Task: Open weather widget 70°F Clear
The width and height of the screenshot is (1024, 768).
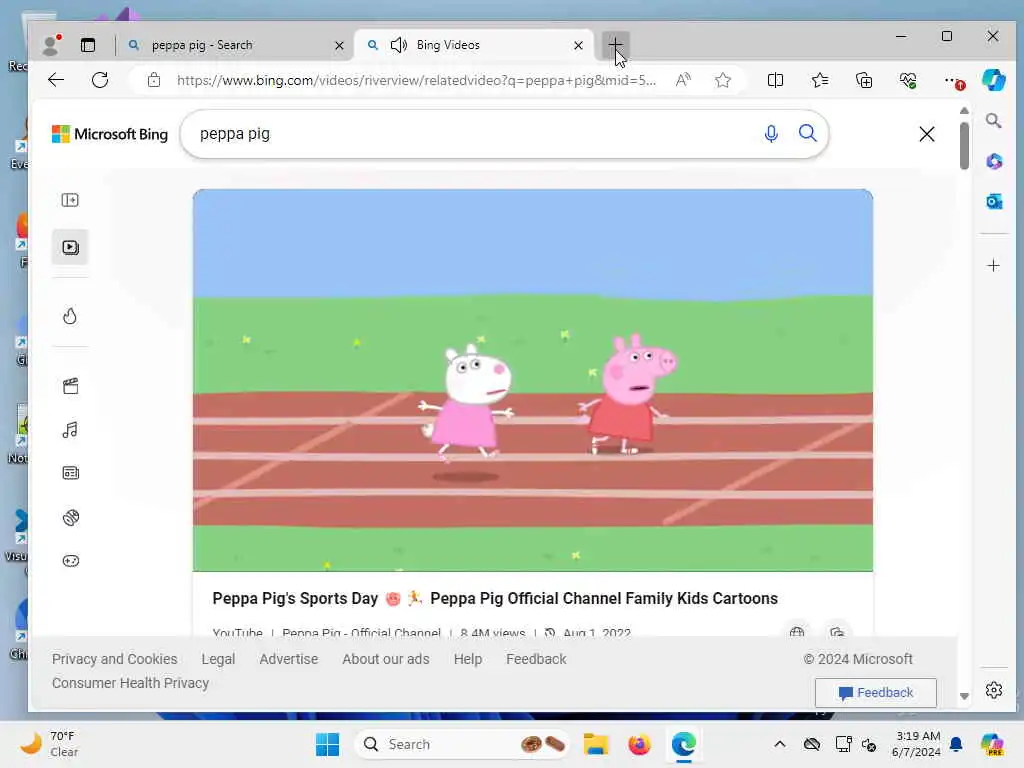Action: [49, 744]
